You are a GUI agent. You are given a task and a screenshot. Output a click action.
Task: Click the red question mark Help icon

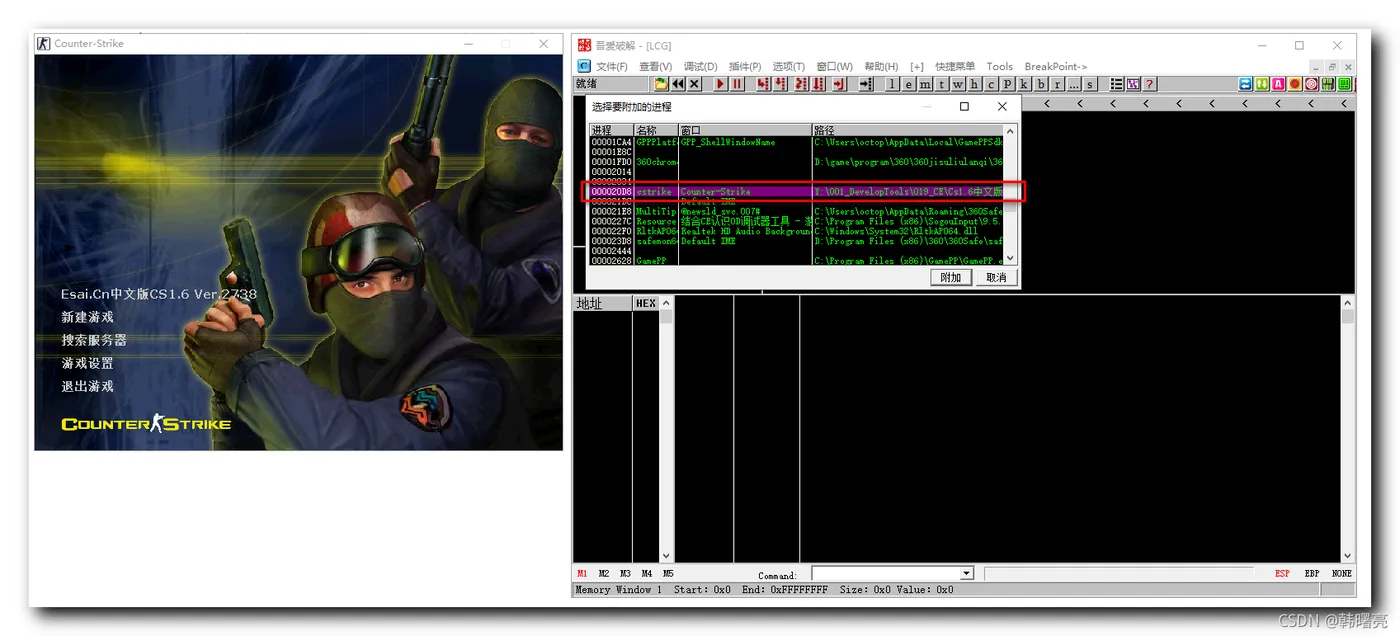click(x=1149, y=84)
